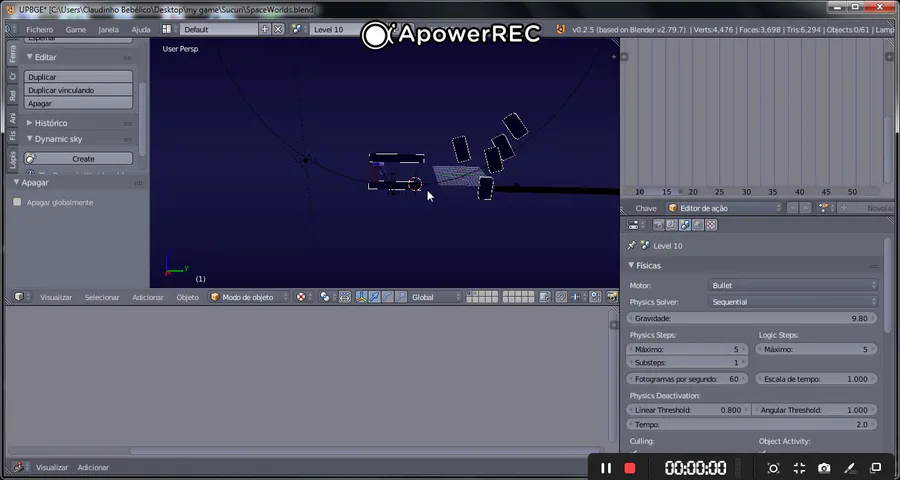The width and height of the screenshot is (900, 480).
Task: Click the move action down arrow icon
Action: tap(793, 208)
